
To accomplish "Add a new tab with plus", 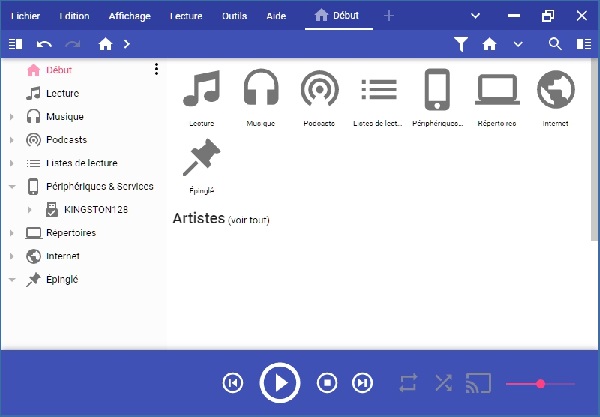I will pyautogui.click(x=389, y=16).
